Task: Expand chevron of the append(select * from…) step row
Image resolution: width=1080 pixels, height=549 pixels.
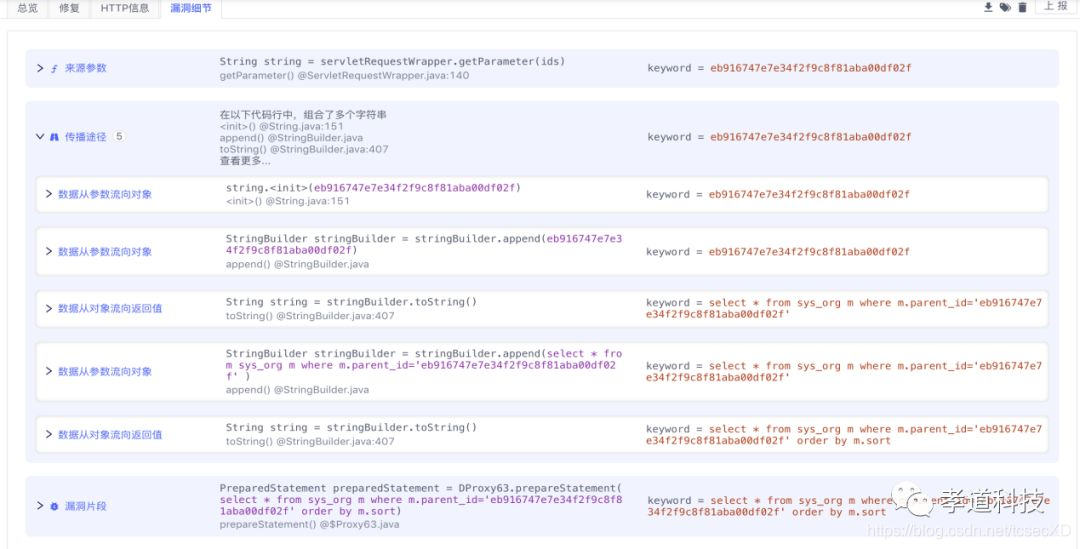Action: pos(49,371)
